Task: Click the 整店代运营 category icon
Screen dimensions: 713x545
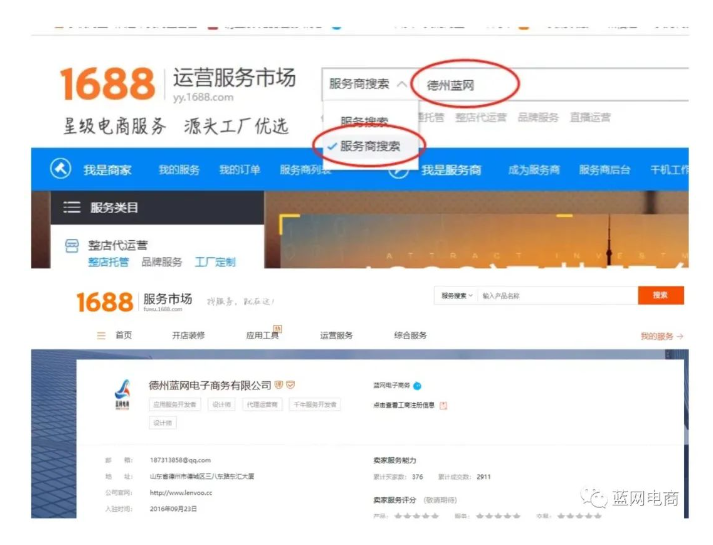Action: tap(71, 245)
